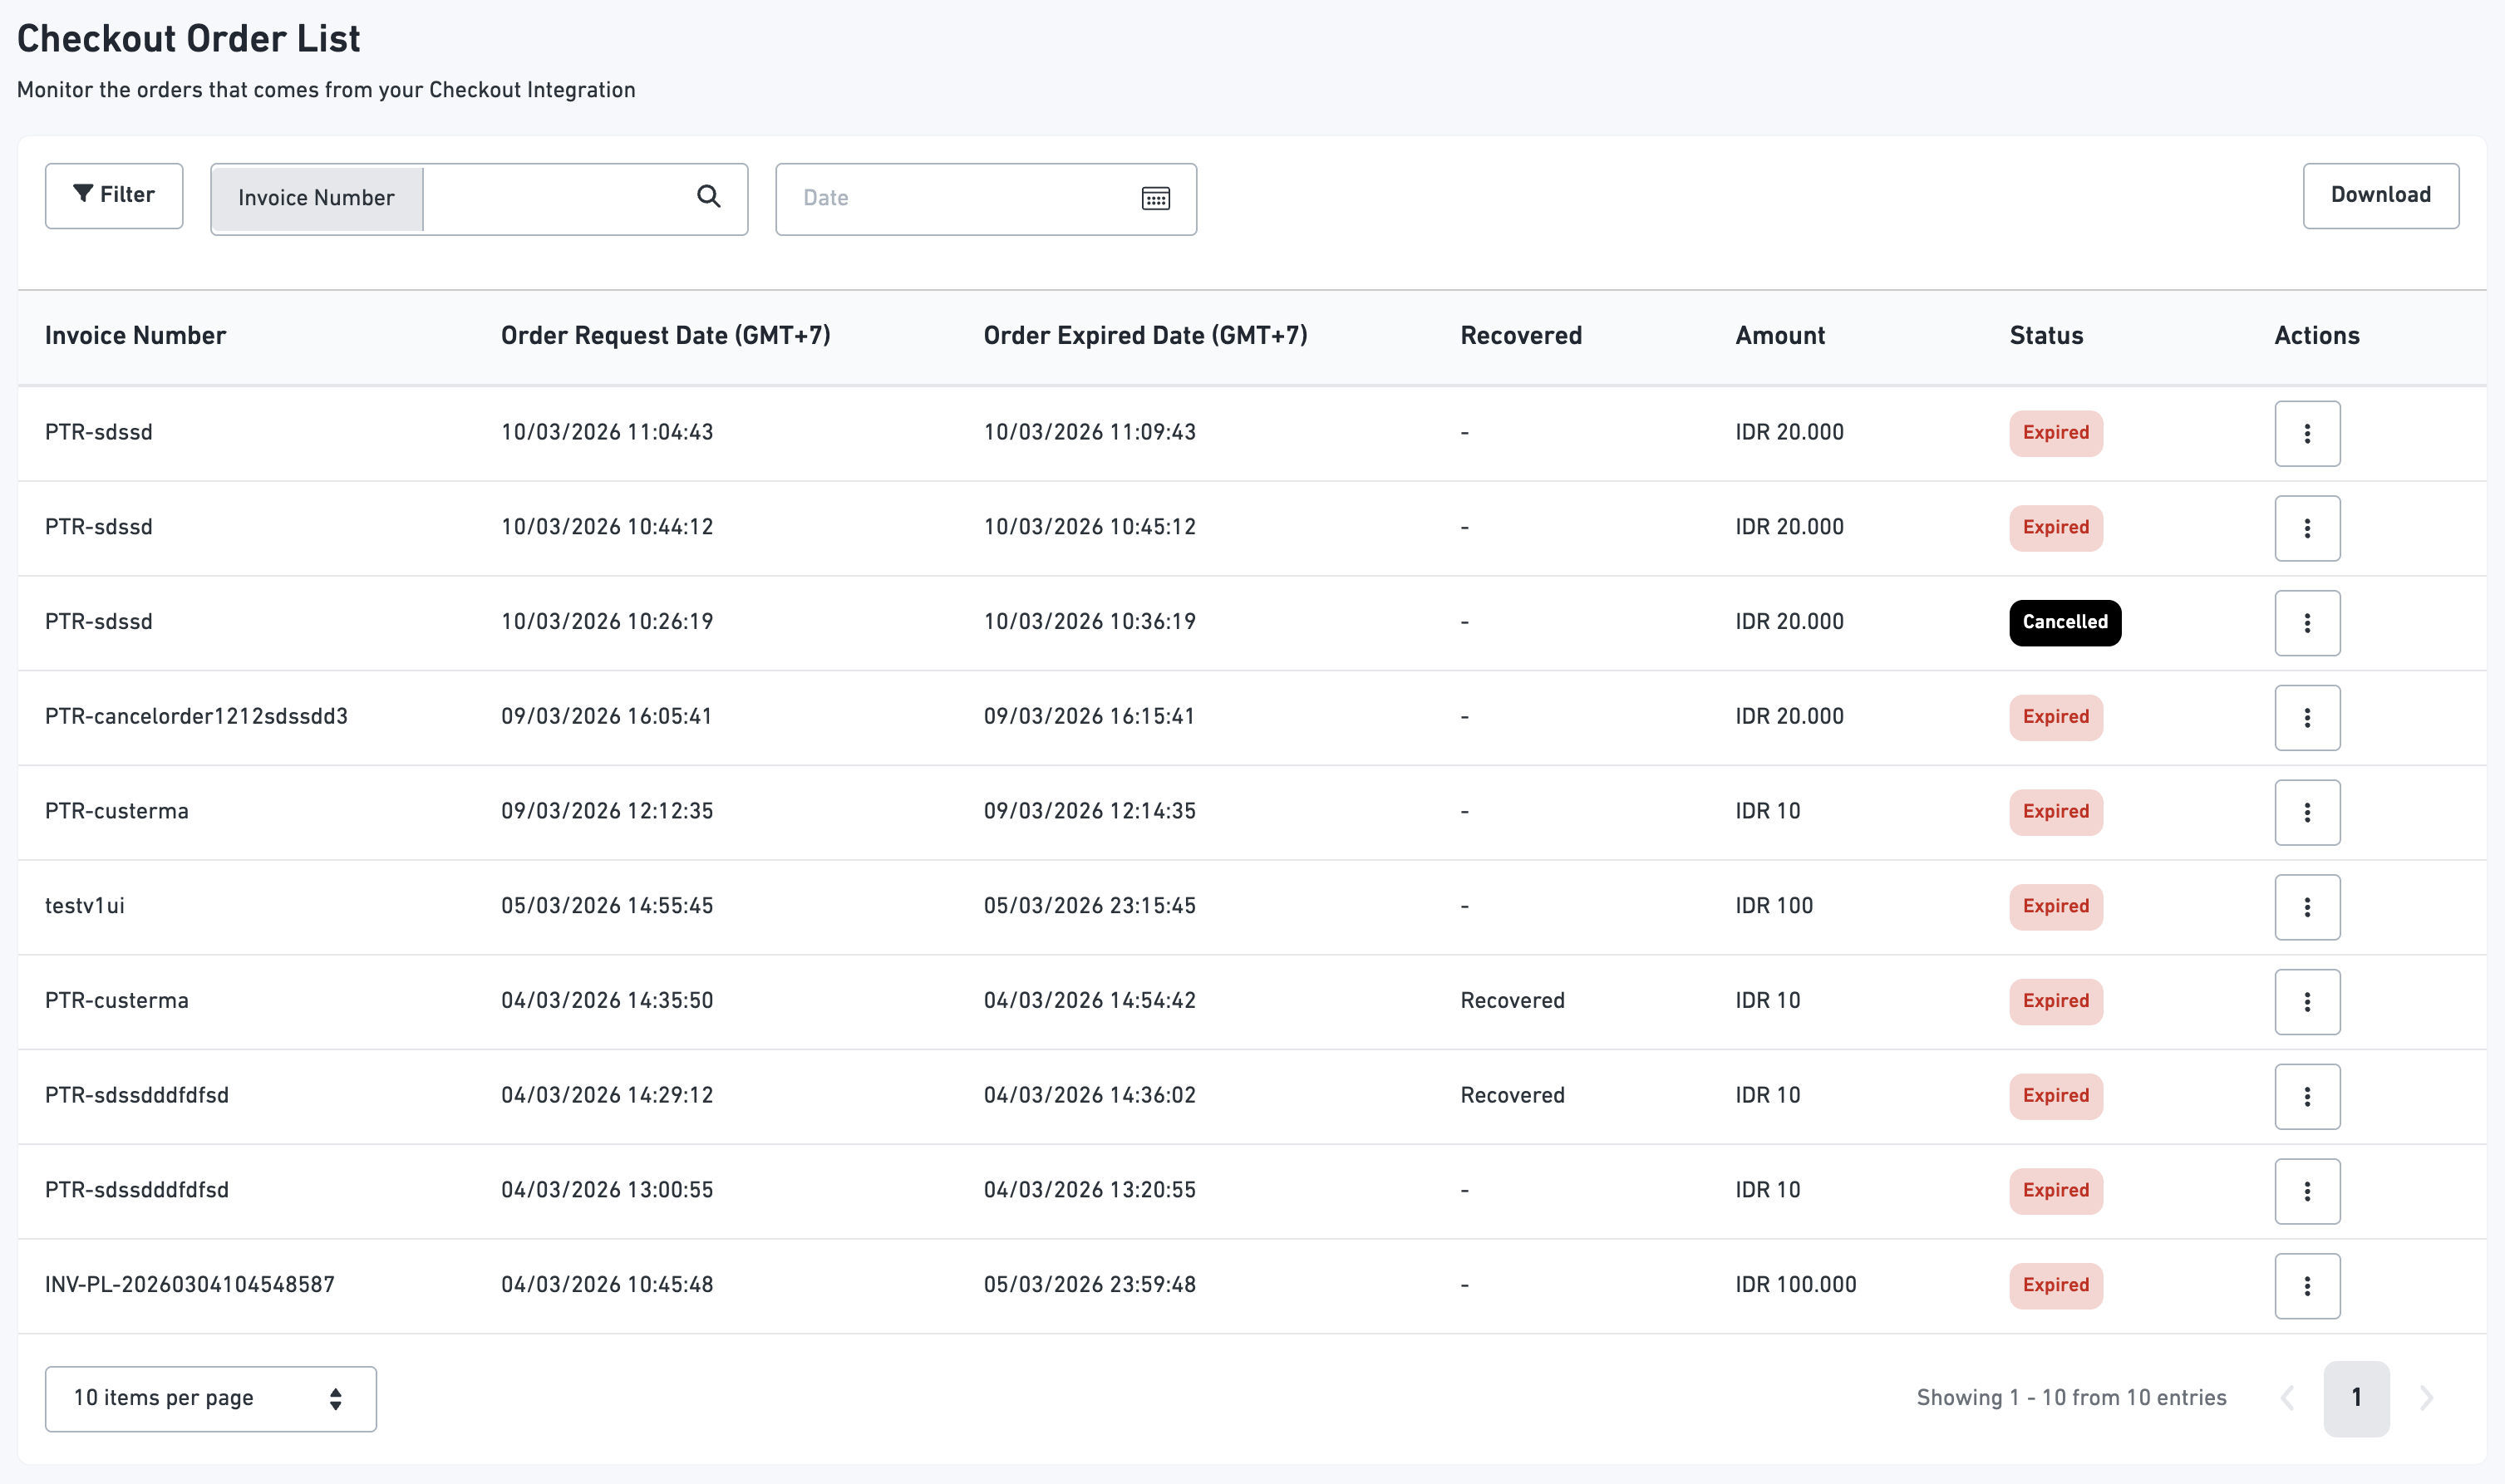
Task: Open actions for order requested 09/03/2026 12:12:35
Action: point(2306,812)
